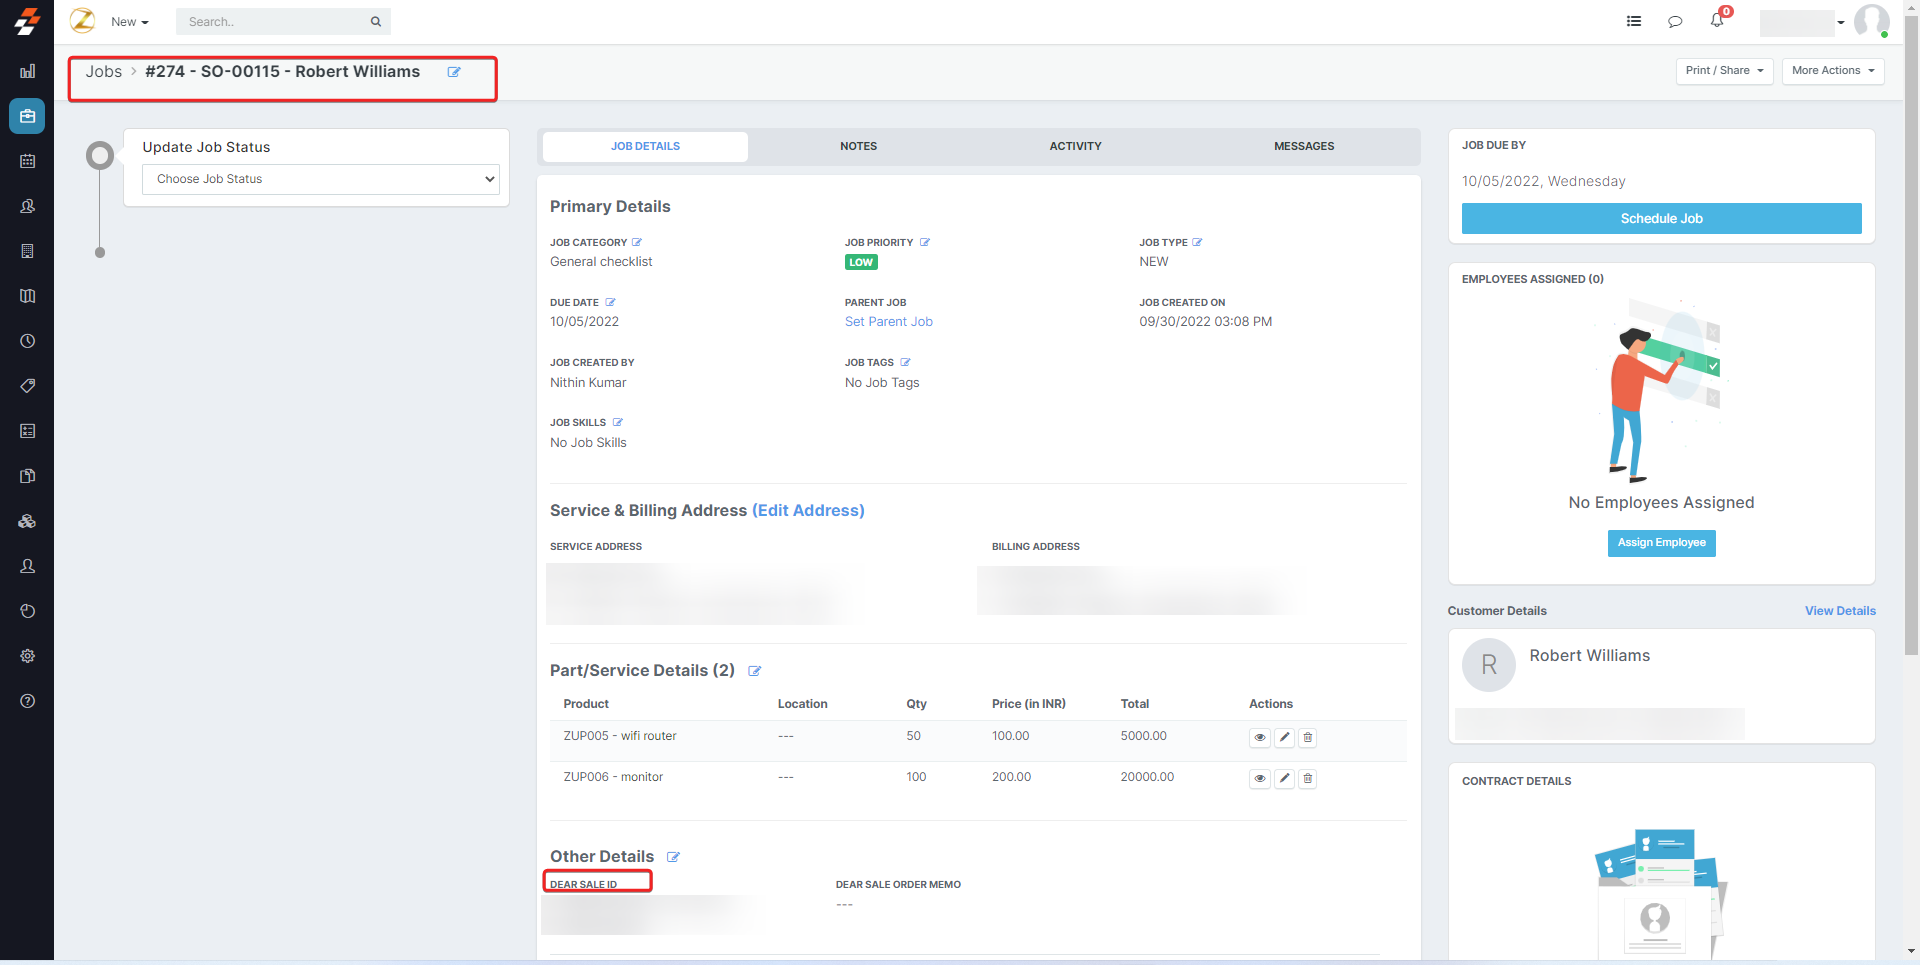This screenshot has width=1920, height=965.
Task: Click the Assign Employee button
Action: 1661,543
